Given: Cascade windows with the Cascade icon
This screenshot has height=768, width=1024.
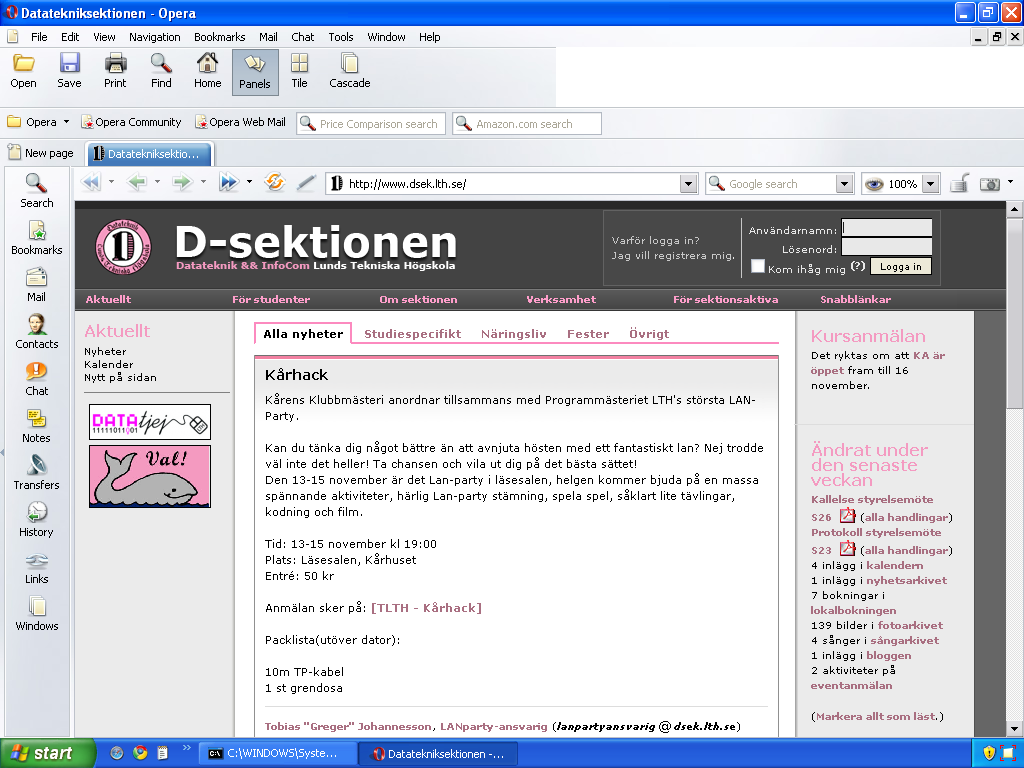Looking at the screenshot, I should point(350,71).
